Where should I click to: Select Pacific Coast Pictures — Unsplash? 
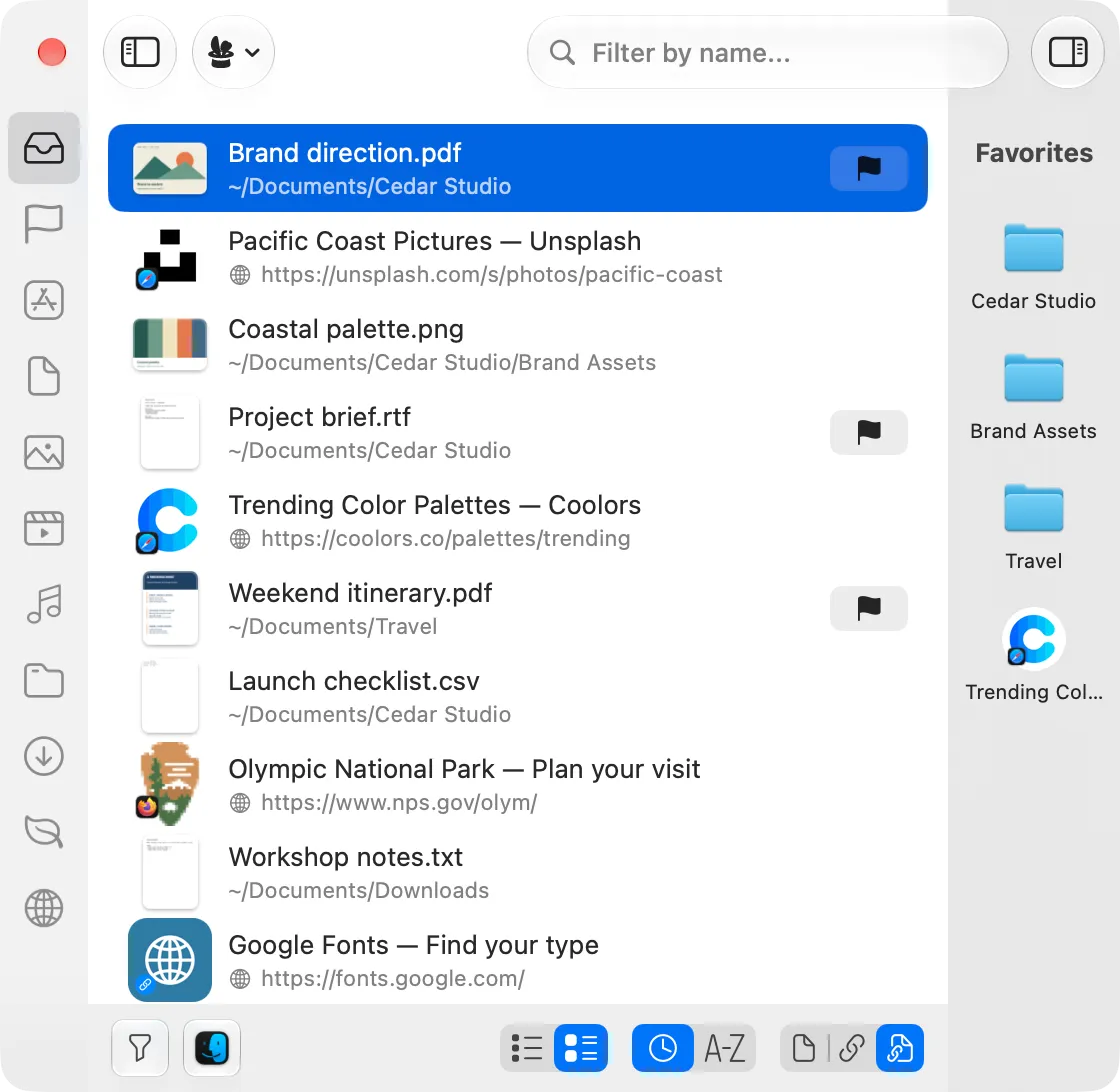click(x=518, y=256)
